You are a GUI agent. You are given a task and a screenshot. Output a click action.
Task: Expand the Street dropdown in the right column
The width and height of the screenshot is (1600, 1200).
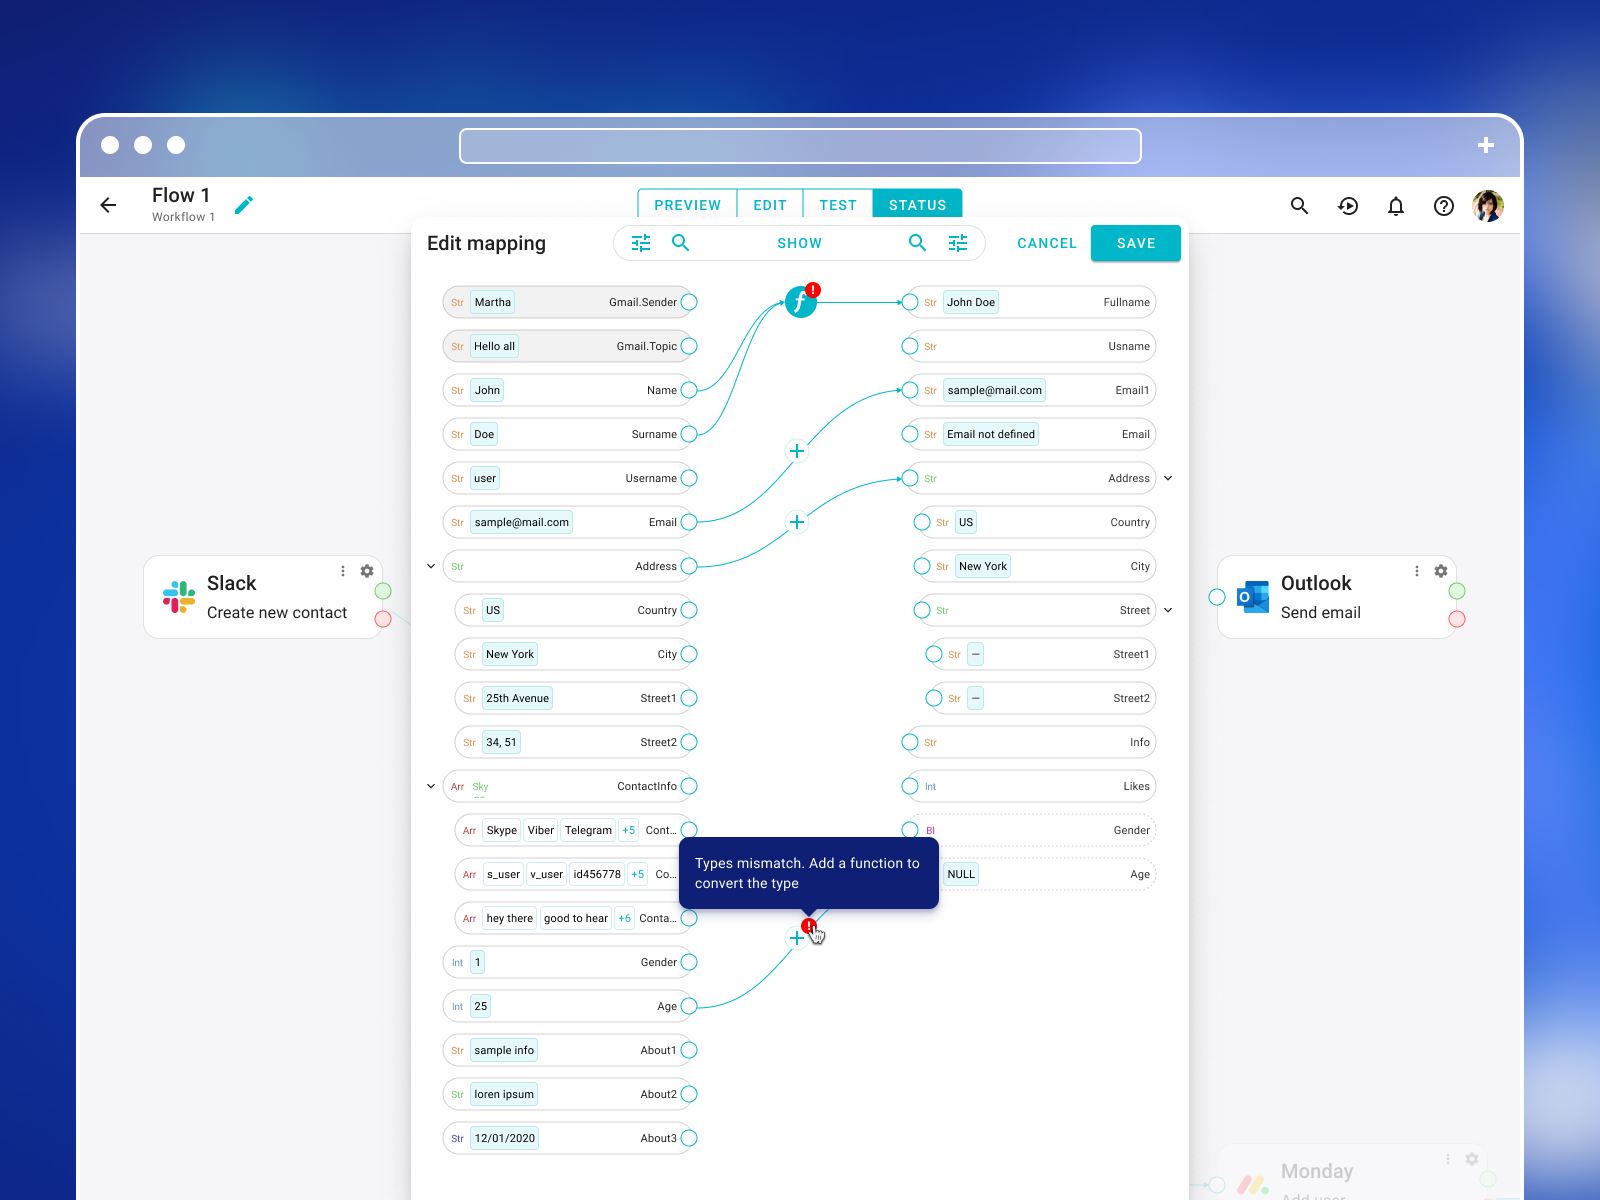(x=1168, y=610)
